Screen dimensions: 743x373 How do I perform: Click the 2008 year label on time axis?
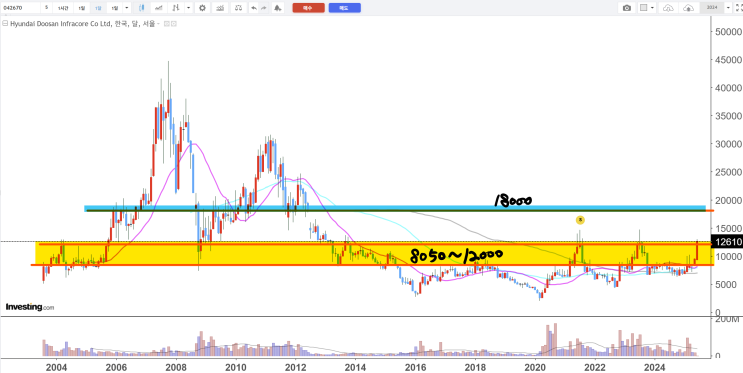[176, 367]
